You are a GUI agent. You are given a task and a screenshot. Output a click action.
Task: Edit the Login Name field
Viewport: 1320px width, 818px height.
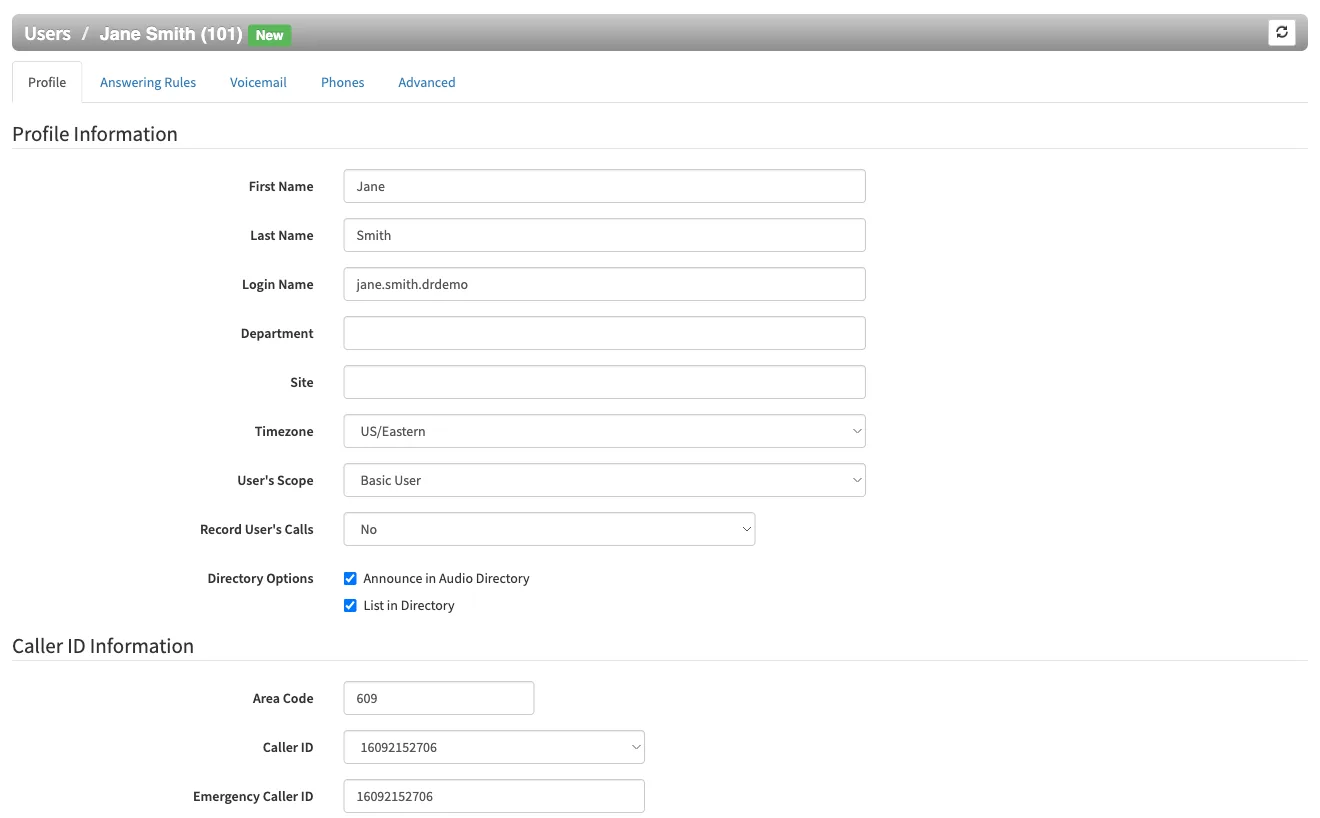pyautogui.click(x=604, y=284)
